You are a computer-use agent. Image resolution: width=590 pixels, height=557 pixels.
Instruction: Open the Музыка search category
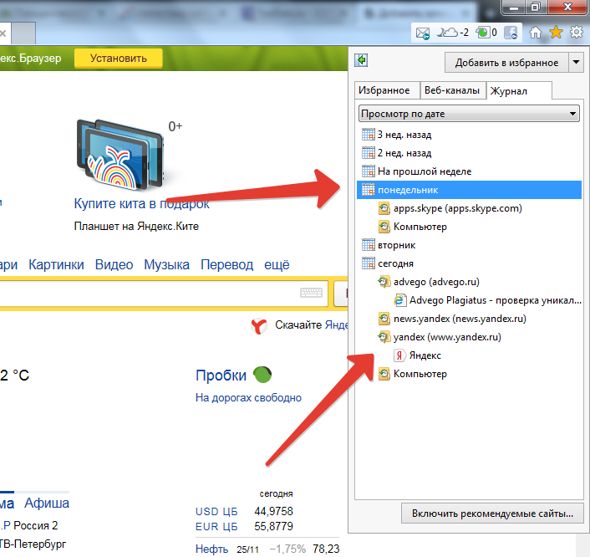coord(167,265)
